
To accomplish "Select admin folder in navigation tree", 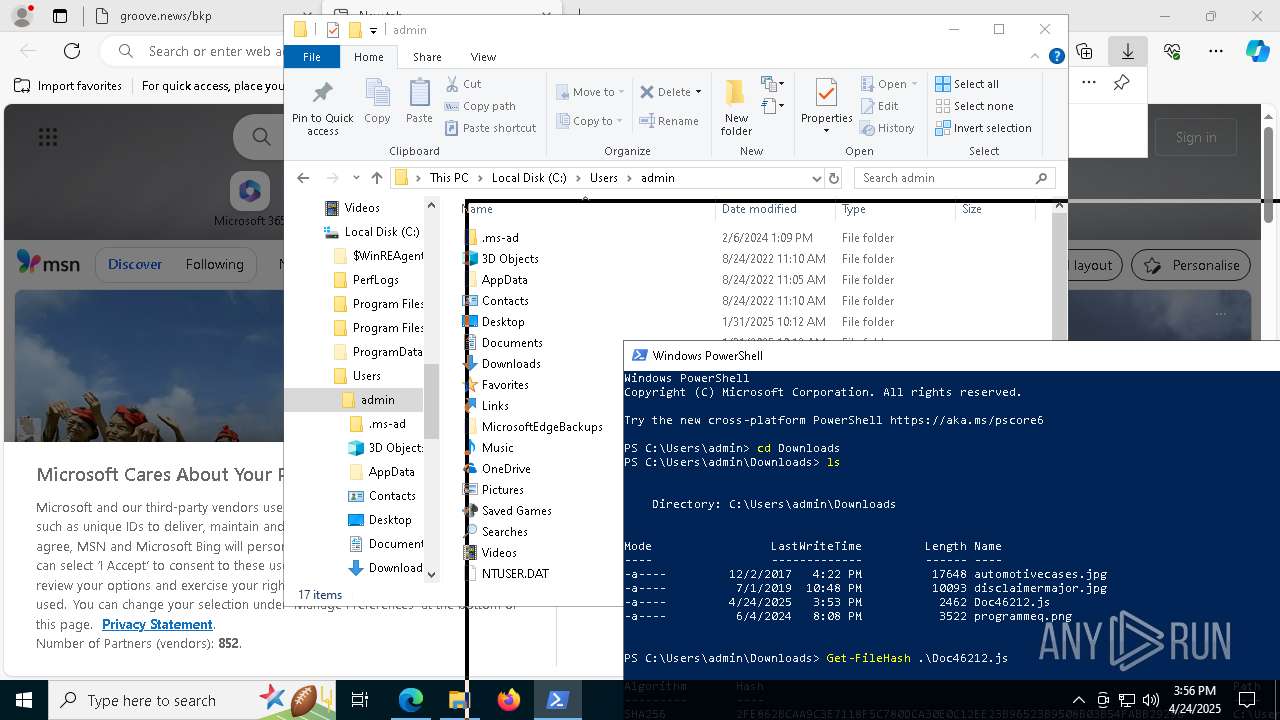I will tap(377, 400).
